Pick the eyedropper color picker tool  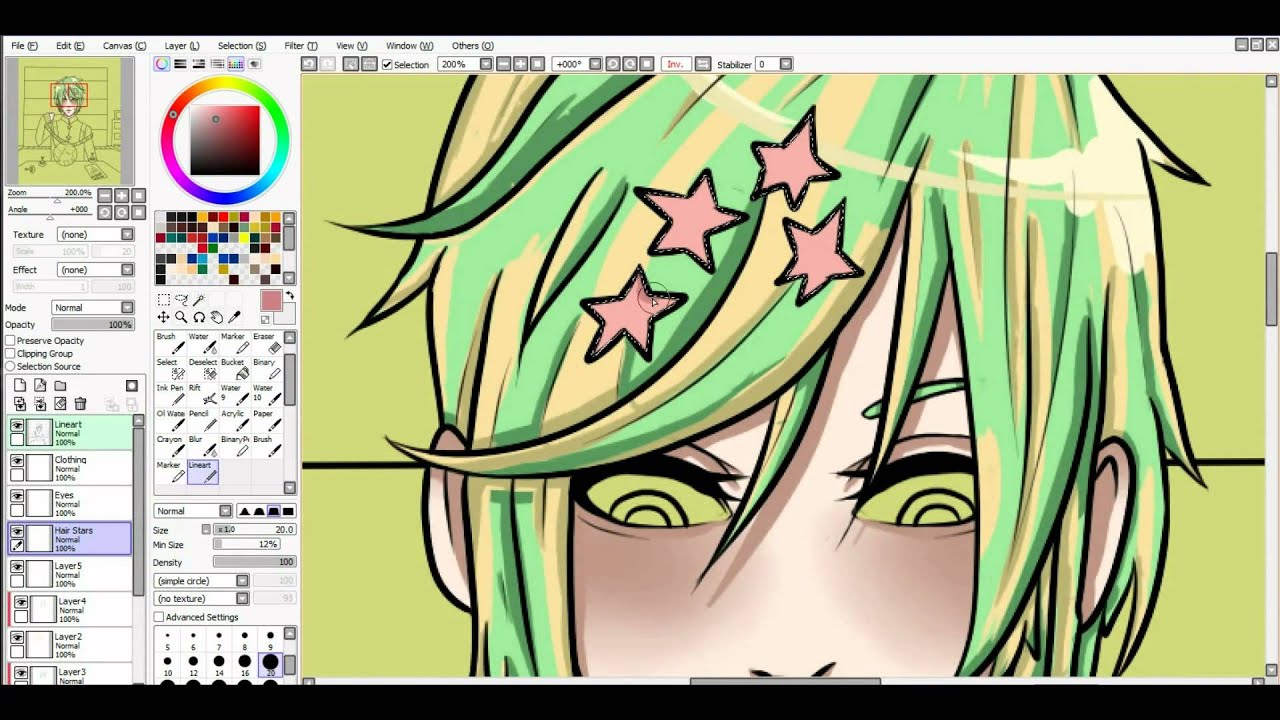[x=235, y=317]
